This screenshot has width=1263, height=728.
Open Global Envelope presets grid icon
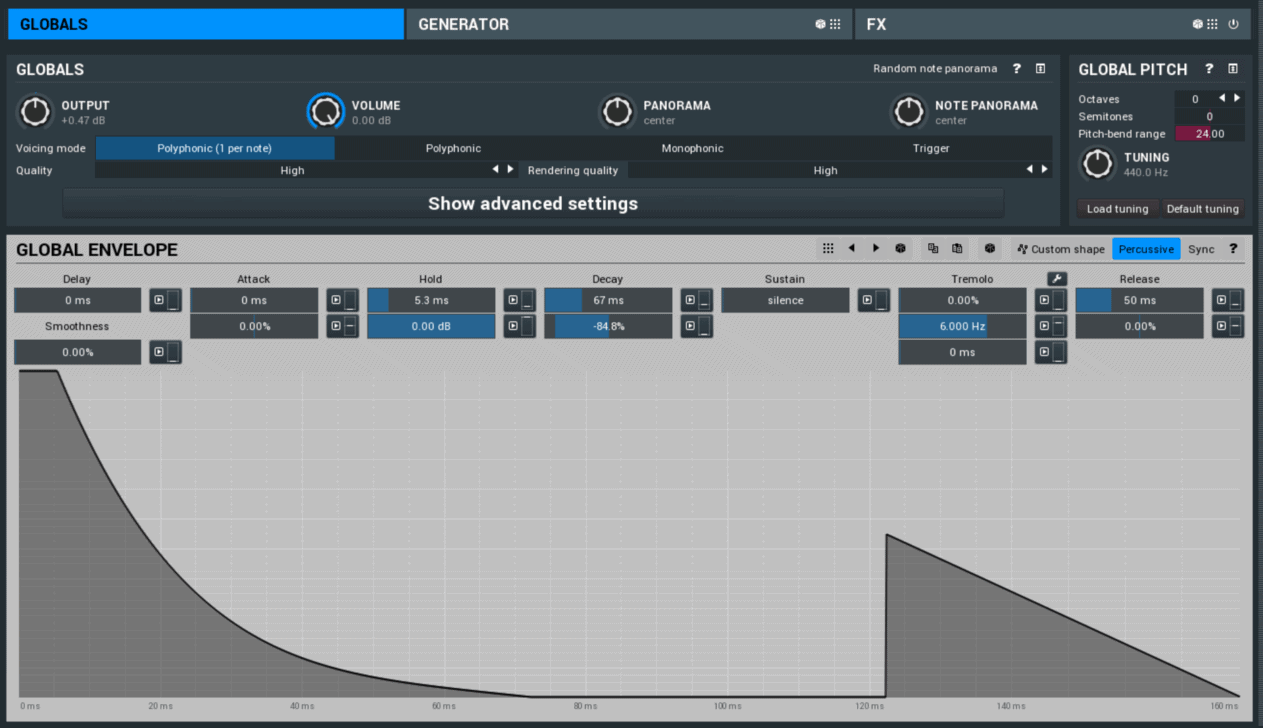point(828,249)
